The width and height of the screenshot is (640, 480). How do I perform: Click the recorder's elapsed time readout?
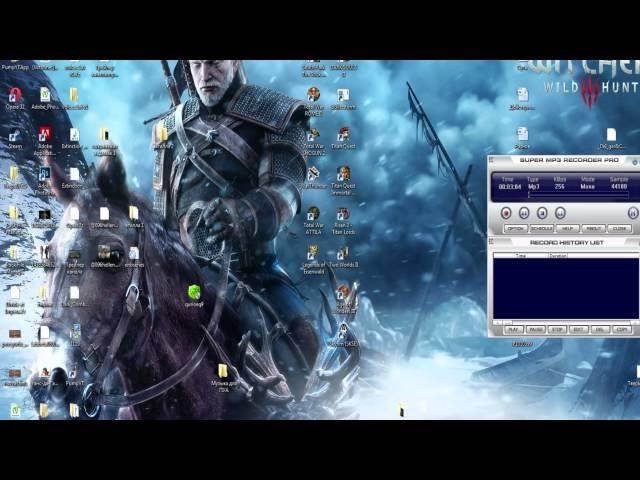tap(510, 187)
